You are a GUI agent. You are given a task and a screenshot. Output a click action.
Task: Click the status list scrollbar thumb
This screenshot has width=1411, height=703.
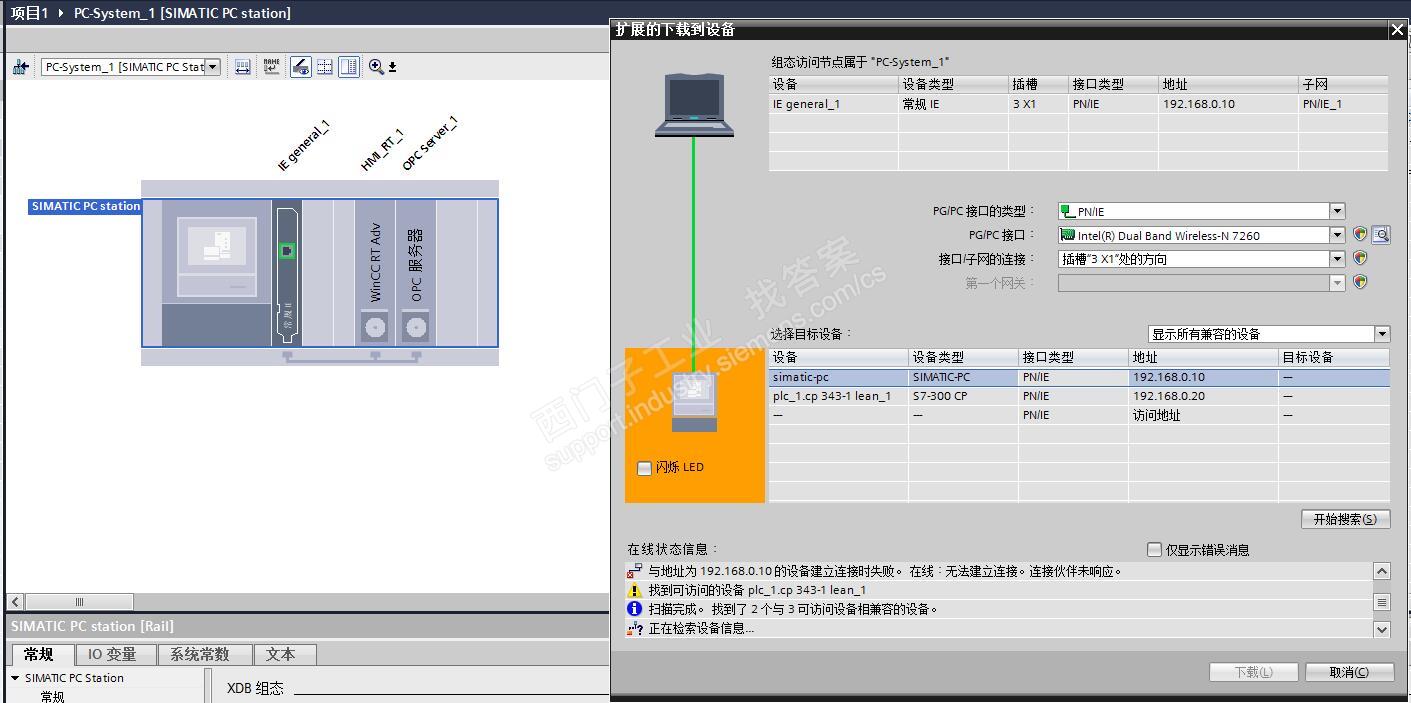pos(1382,602)
